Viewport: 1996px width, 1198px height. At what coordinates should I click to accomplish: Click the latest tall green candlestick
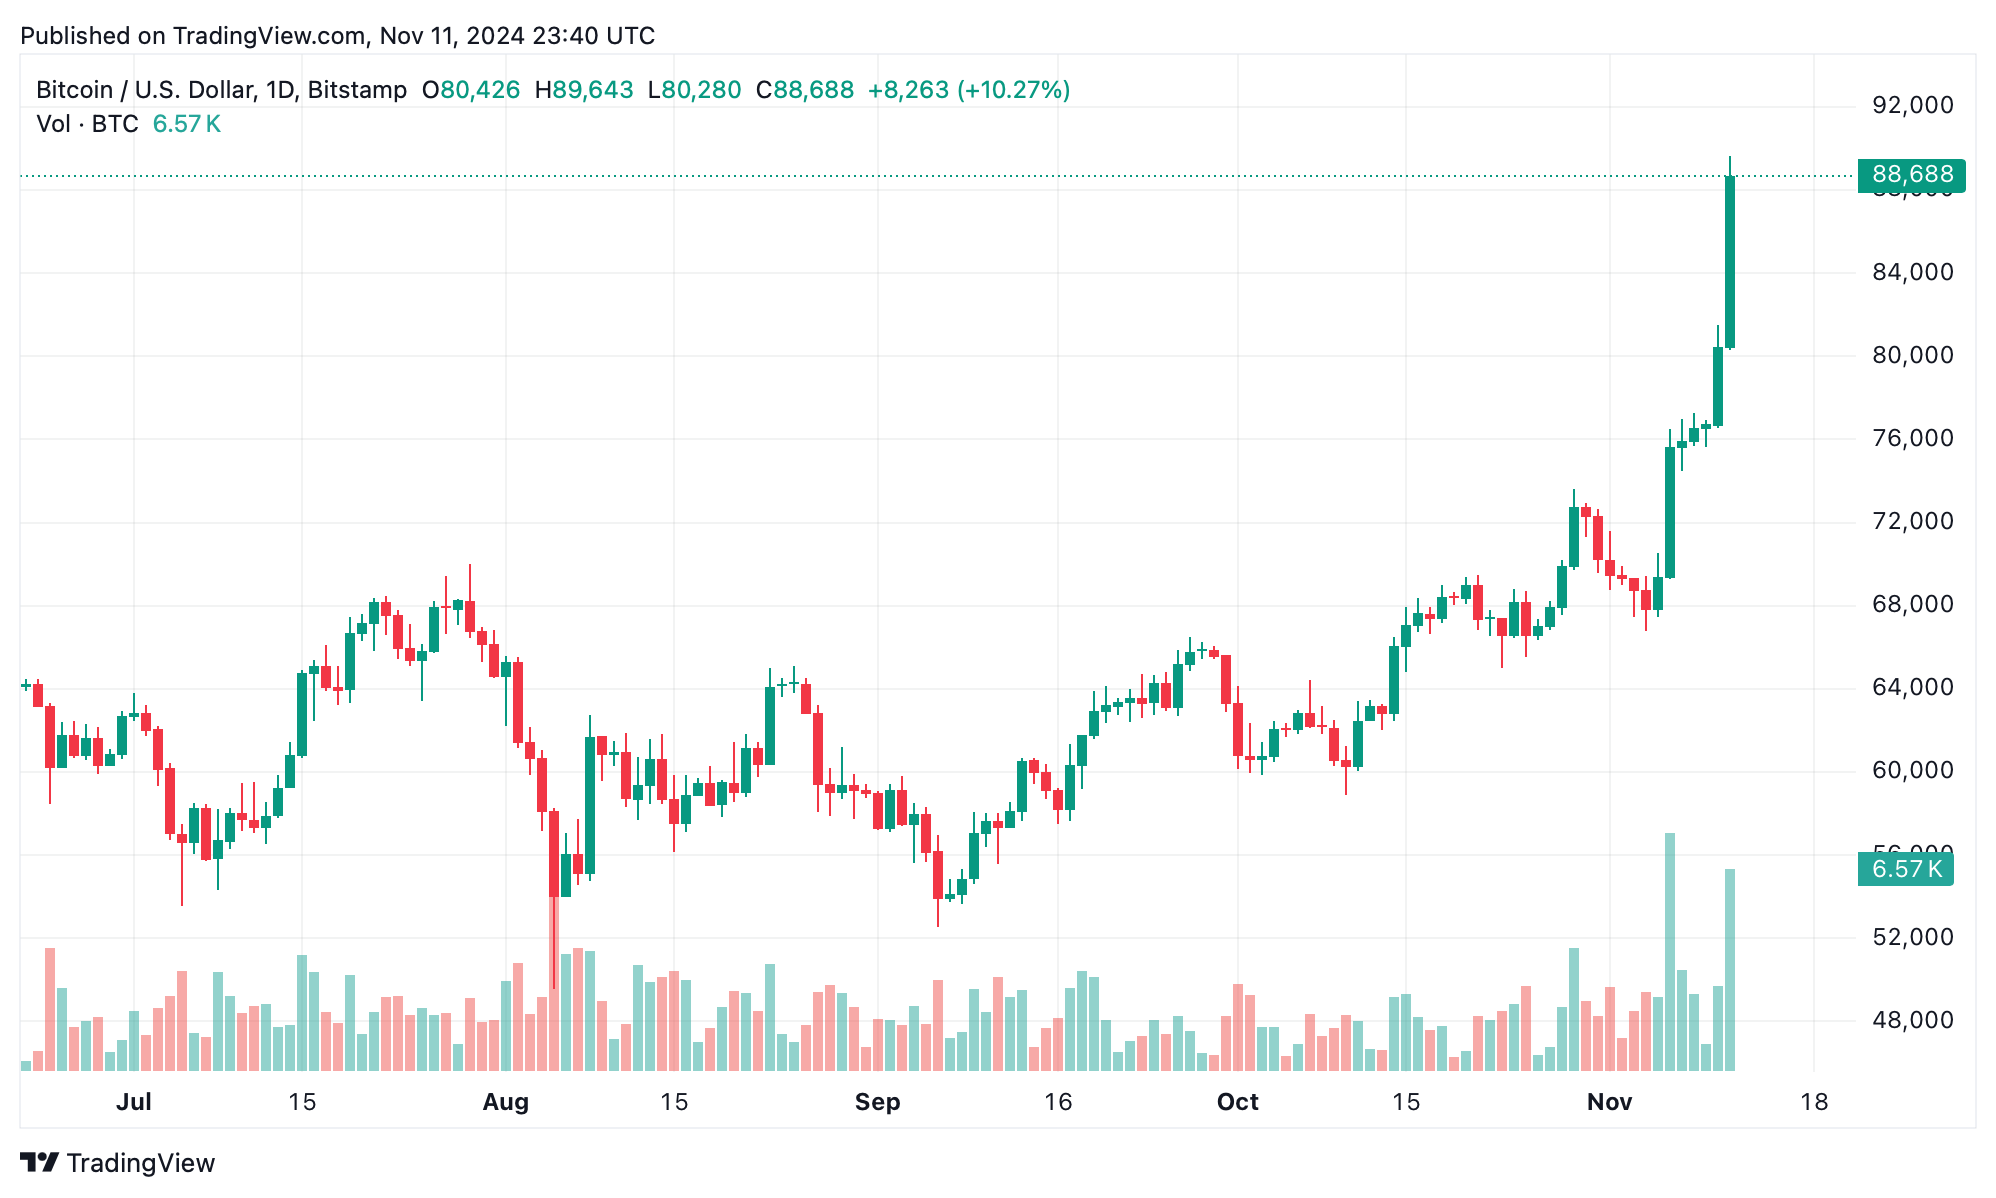pyautogui.click(x=1730, y=262)
